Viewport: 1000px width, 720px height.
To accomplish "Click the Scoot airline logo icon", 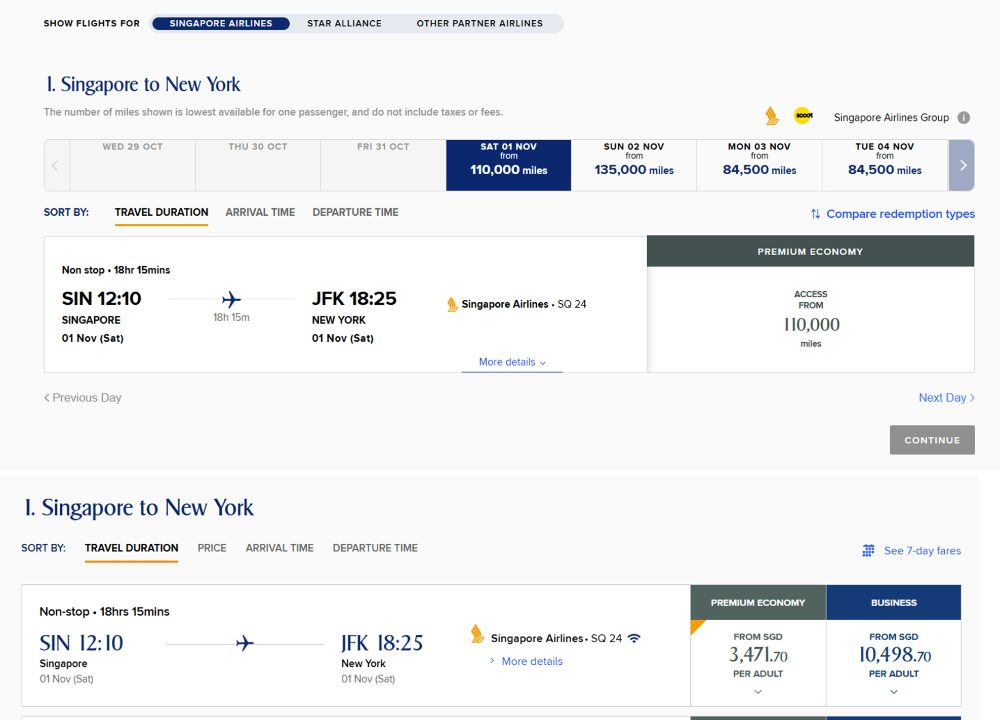I will 803,117.
